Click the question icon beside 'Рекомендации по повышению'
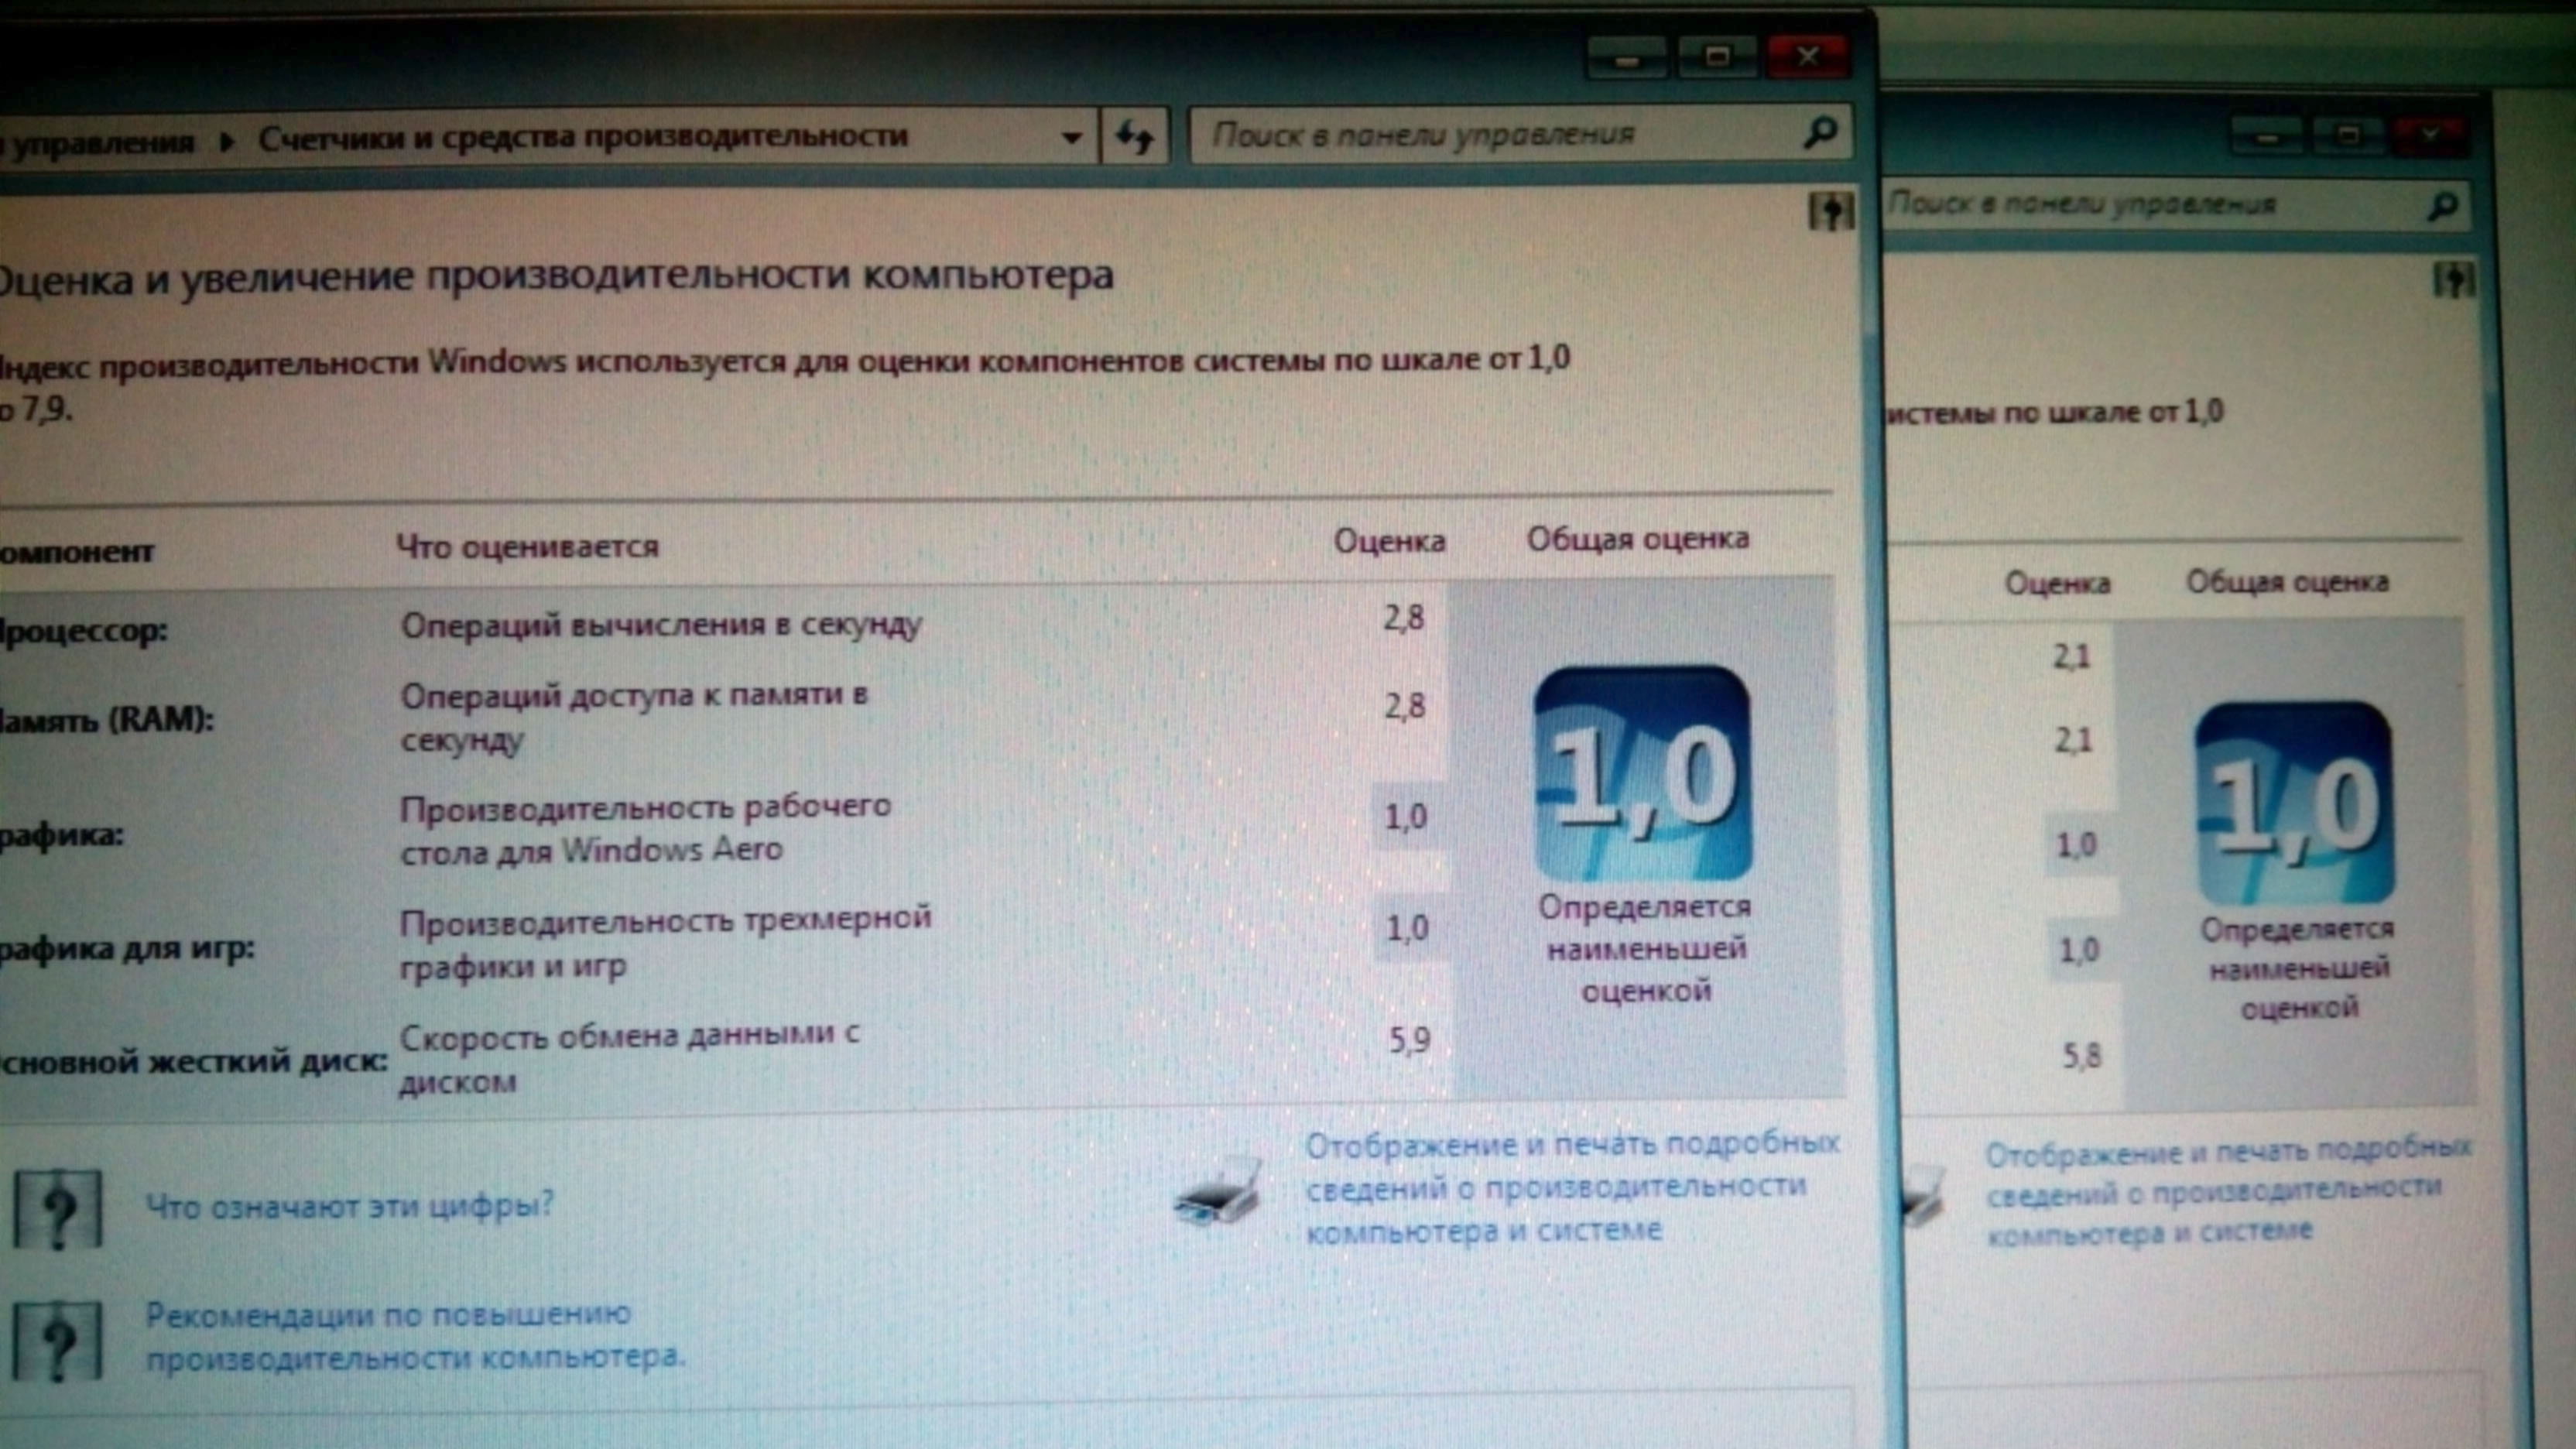Viewport: 2576px width, 1449px height. [x=58, y=1342]
